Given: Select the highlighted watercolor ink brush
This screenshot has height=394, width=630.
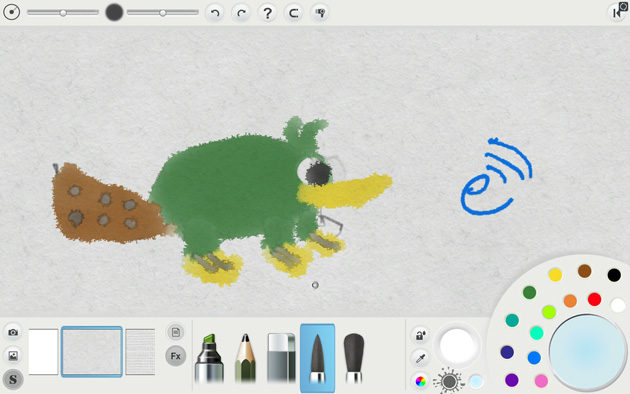Looking at the screenshot, I should pos(317,358).
